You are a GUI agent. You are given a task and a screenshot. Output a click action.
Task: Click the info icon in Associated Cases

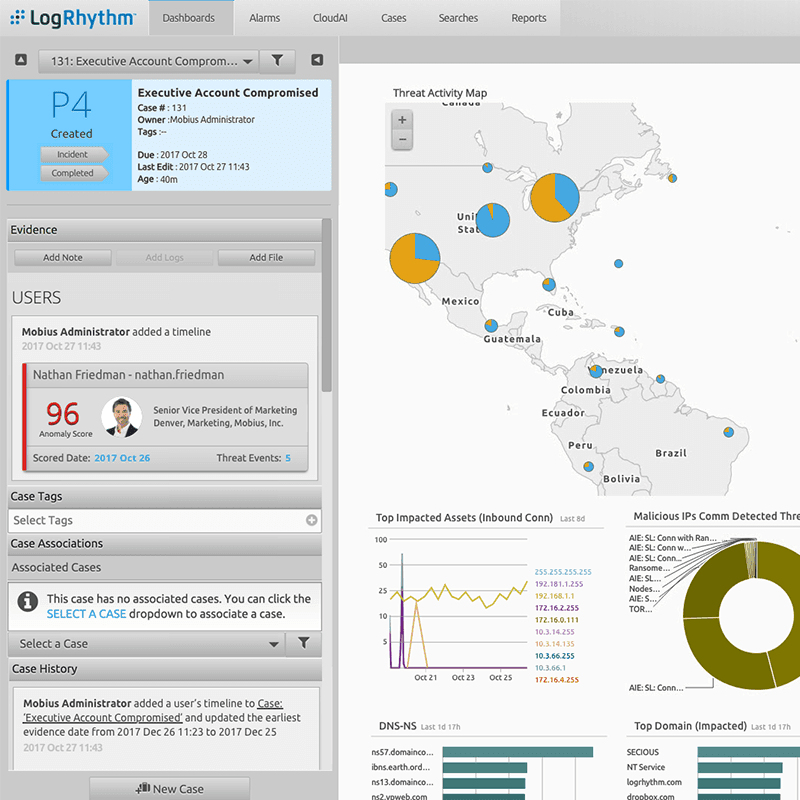[x=28, y=602]
